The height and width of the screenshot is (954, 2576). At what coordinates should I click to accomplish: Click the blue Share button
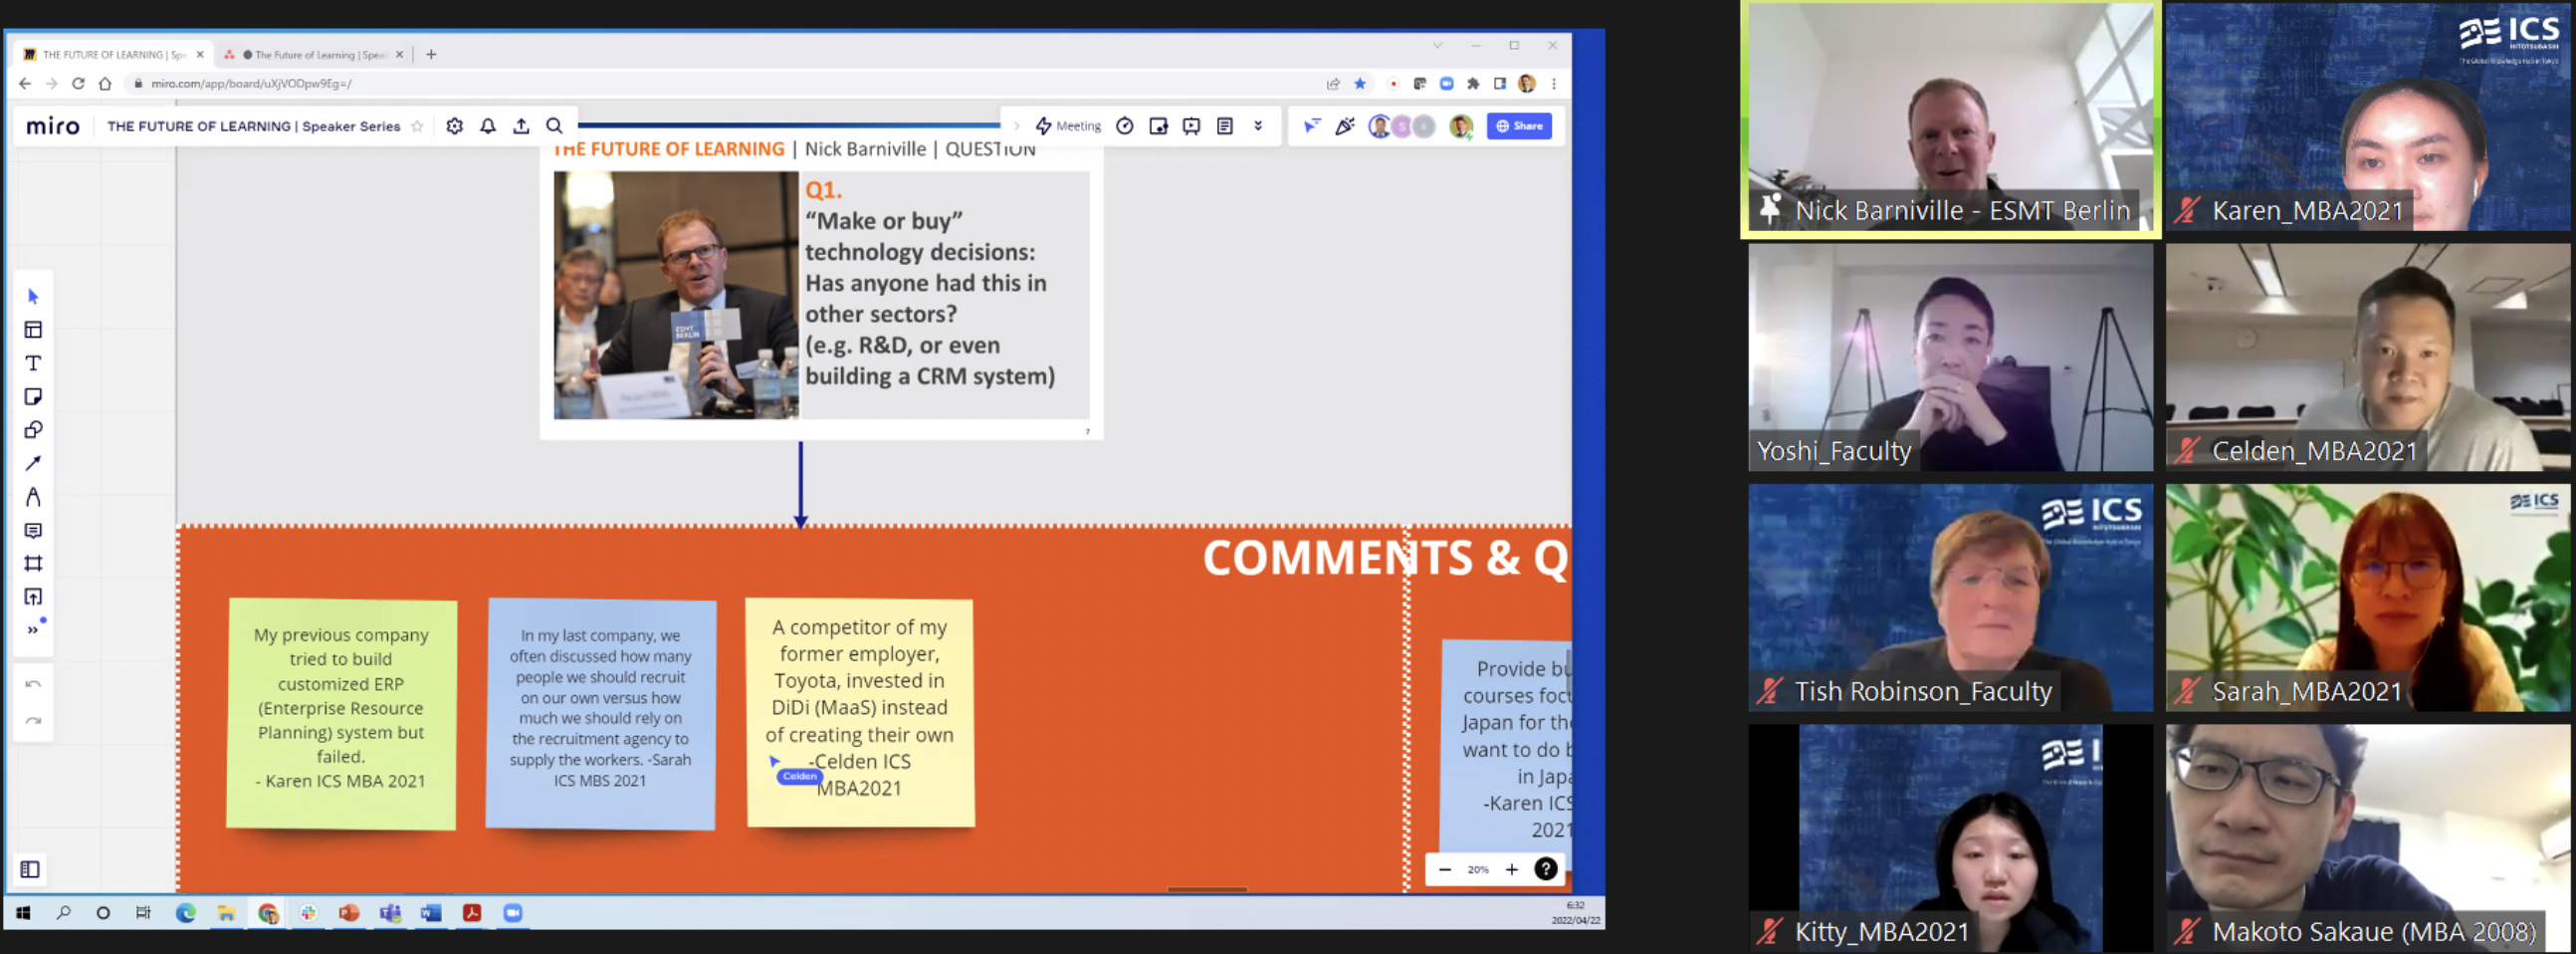coord(1518,126)
